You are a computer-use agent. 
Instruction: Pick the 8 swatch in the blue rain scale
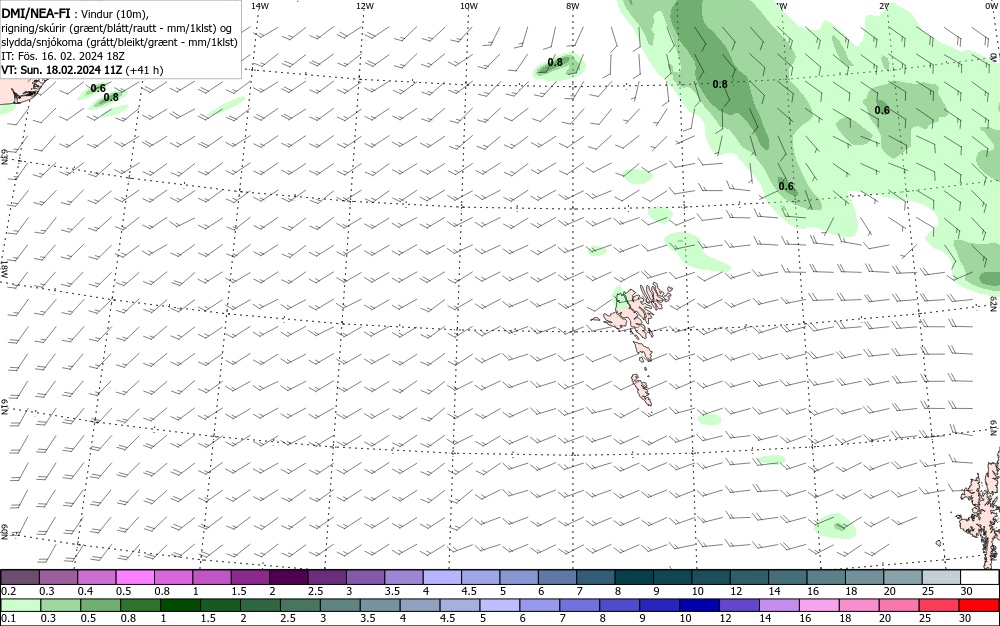click(620, 605)
